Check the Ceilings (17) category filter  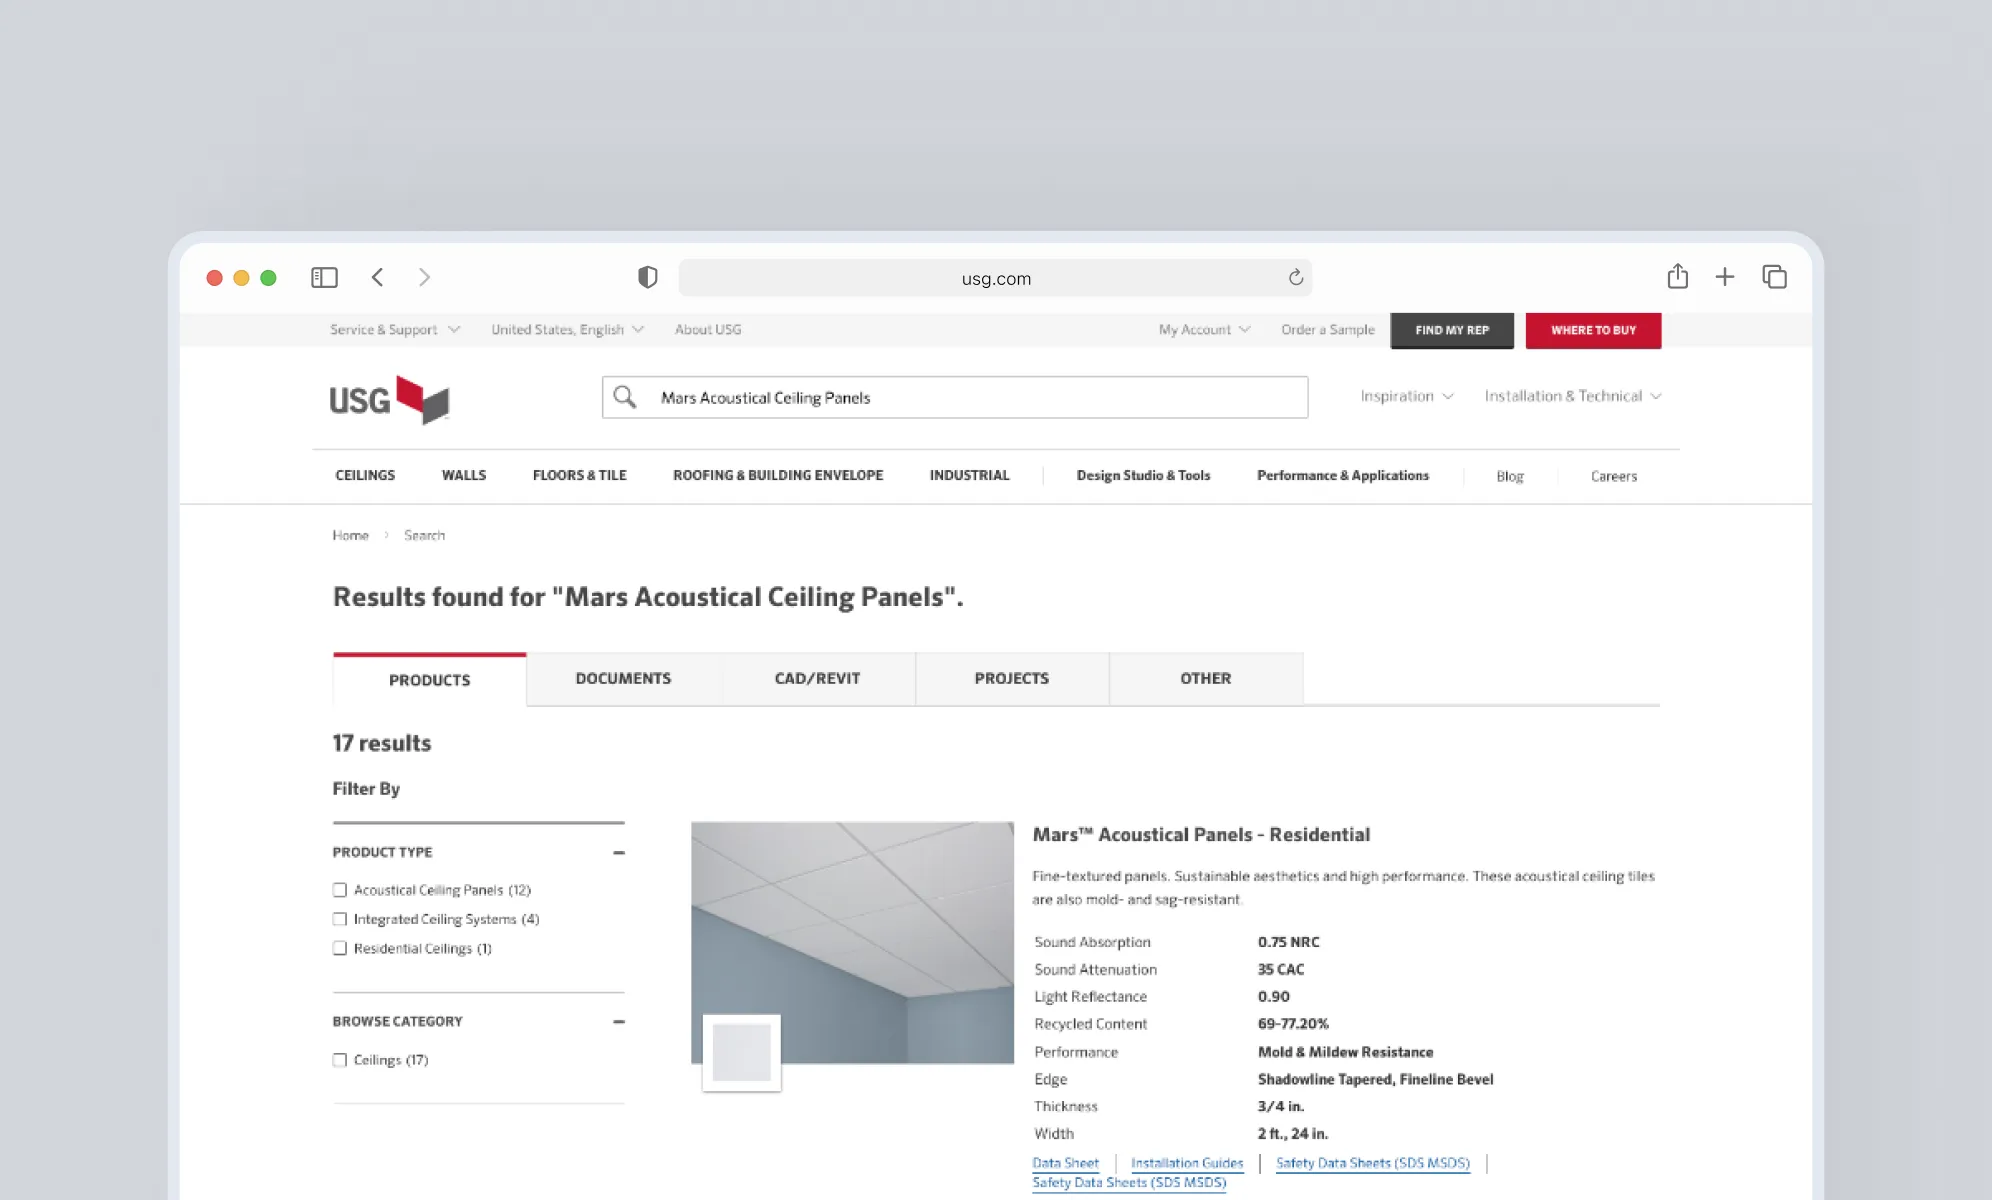point(340,1060)
